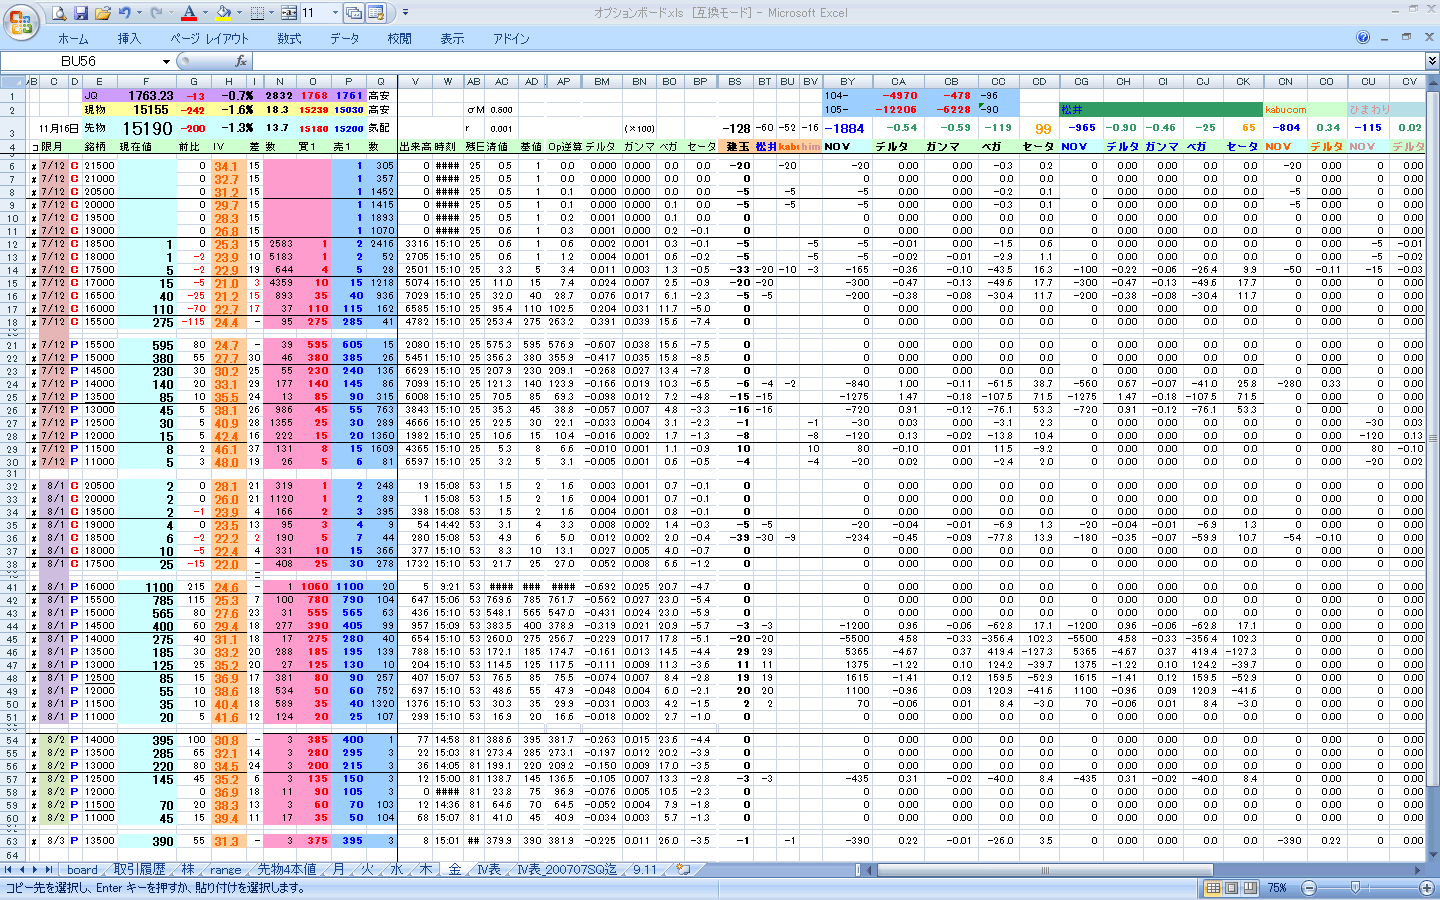Click the overlapping-windows icon in quick toolbar
The width and height of the screenshot is (1440, 900).
click(354, 13)
